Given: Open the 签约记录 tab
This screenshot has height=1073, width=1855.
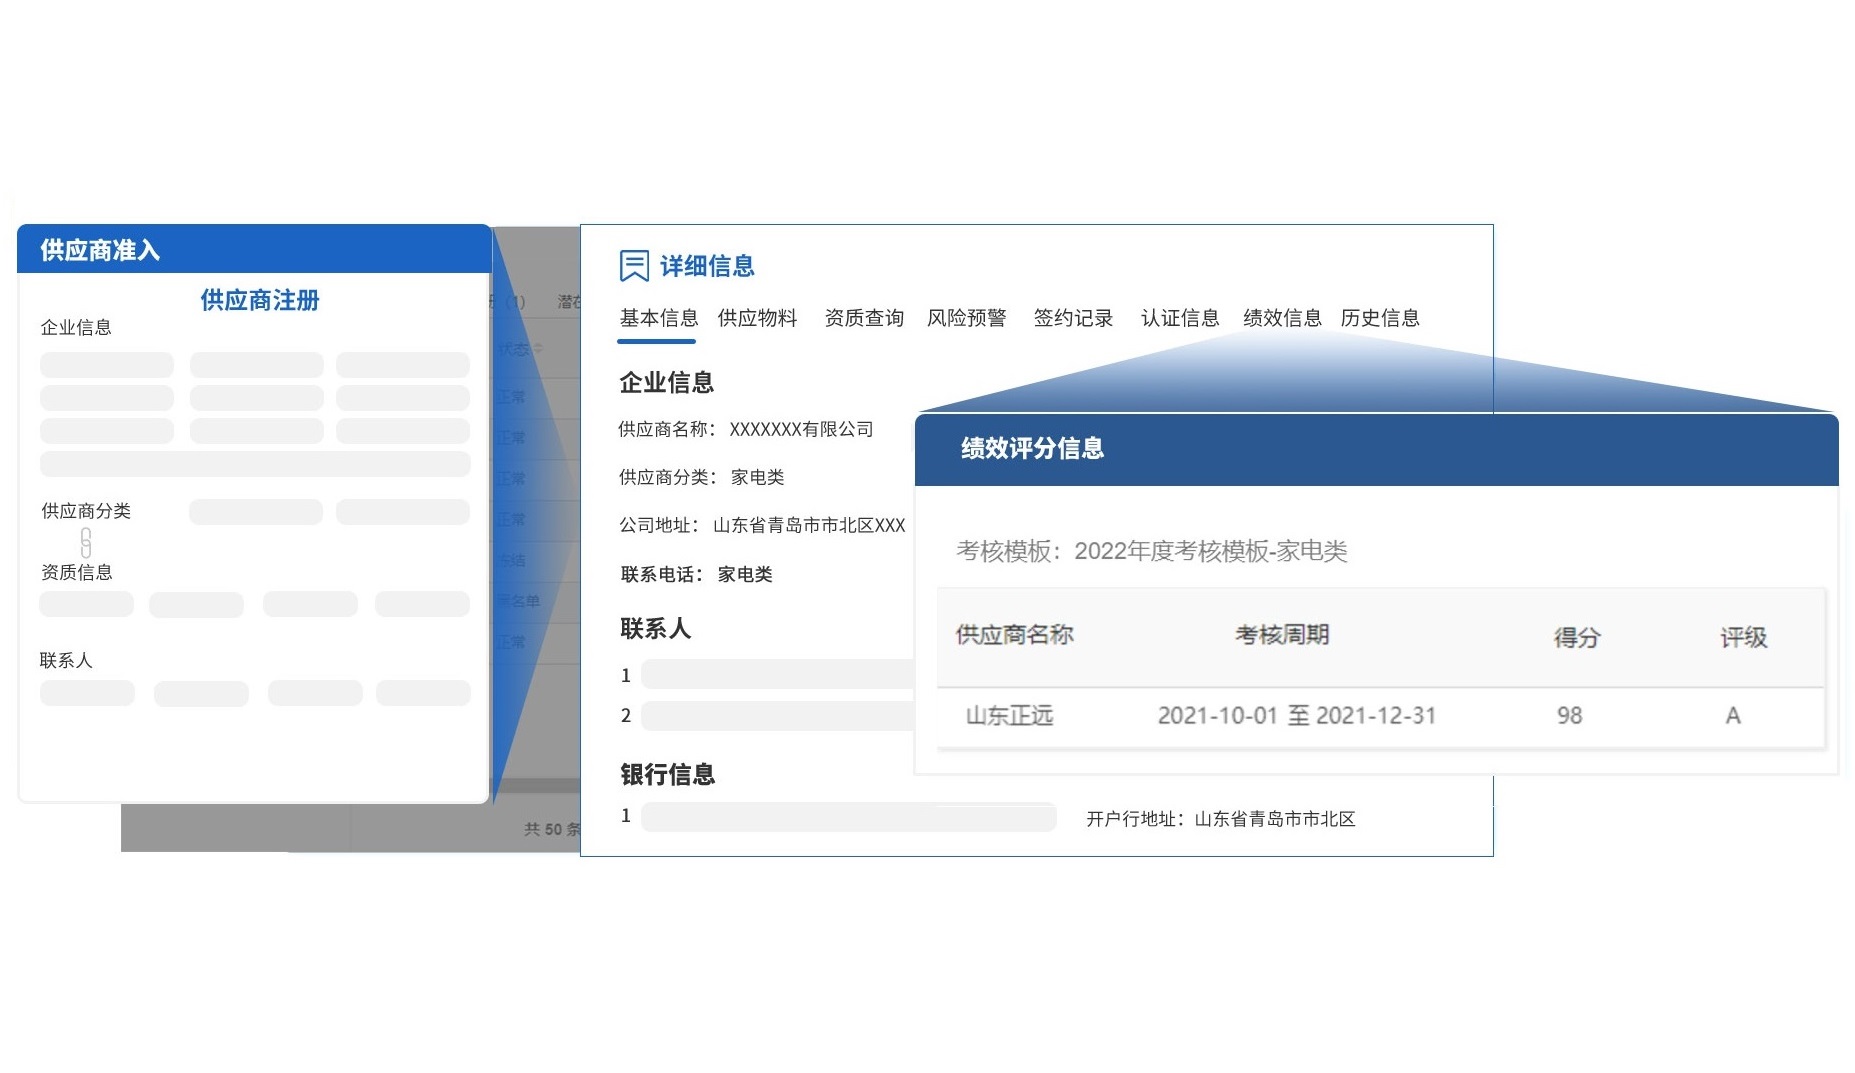Looking at the screenshot, I should [1073, 318].
